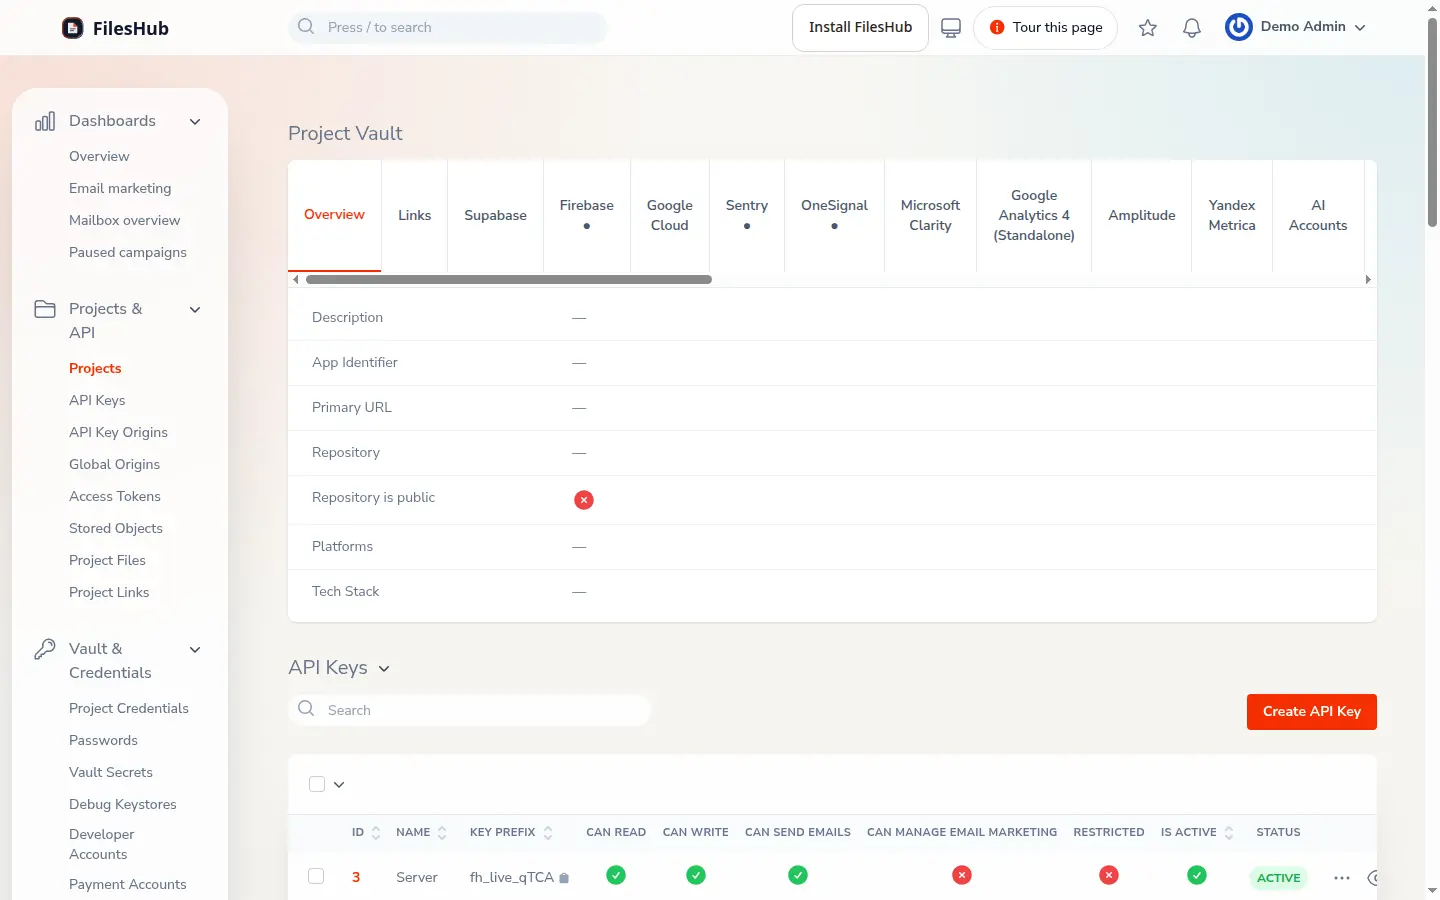Click the star favorites icon
The image size is (1440, 900).
(x=1148, y=28)
